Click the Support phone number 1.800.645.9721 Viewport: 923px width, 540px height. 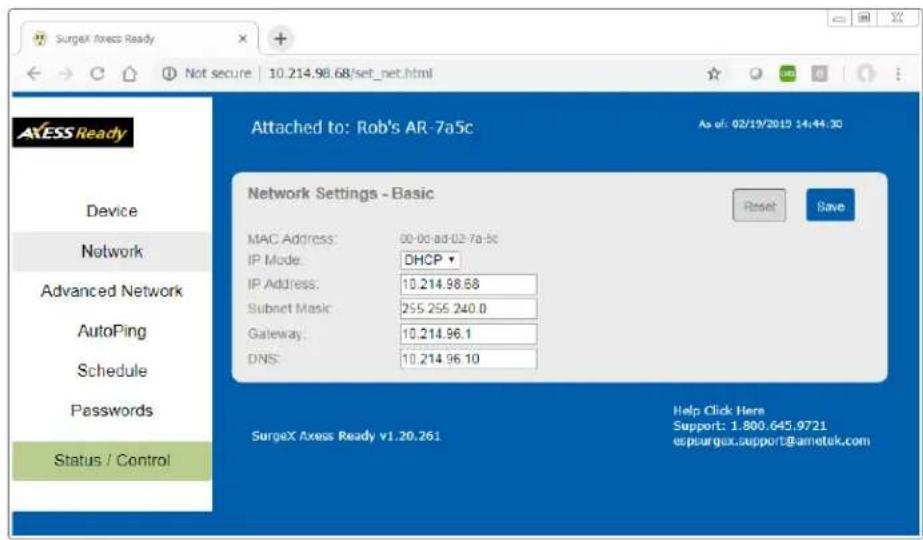coord(778,426)
